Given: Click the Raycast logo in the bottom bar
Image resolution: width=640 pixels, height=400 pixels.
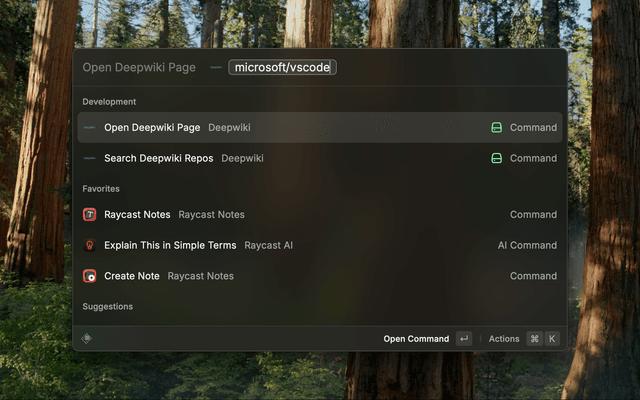Looking at the screenshot, I should point(86,338).
